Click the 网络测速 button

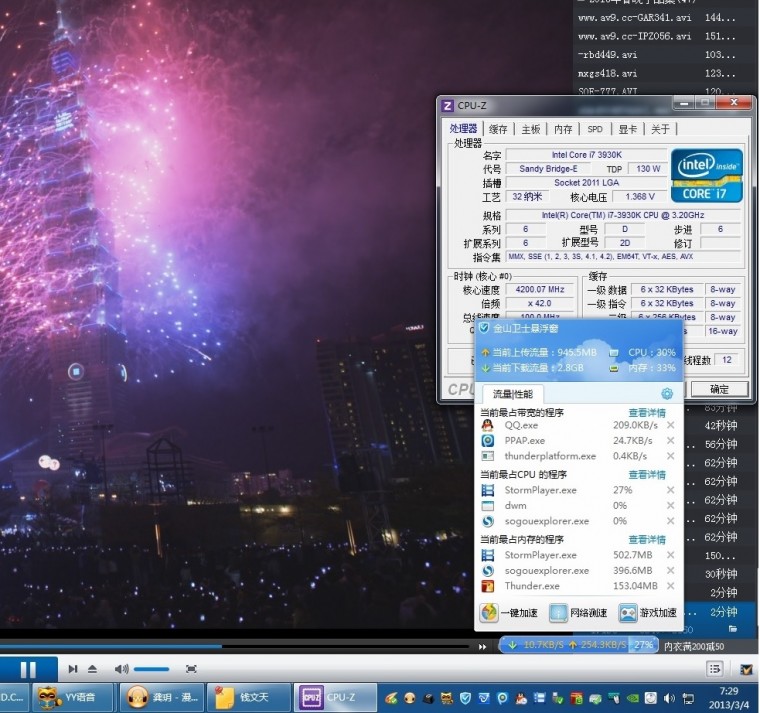(578, 613)
